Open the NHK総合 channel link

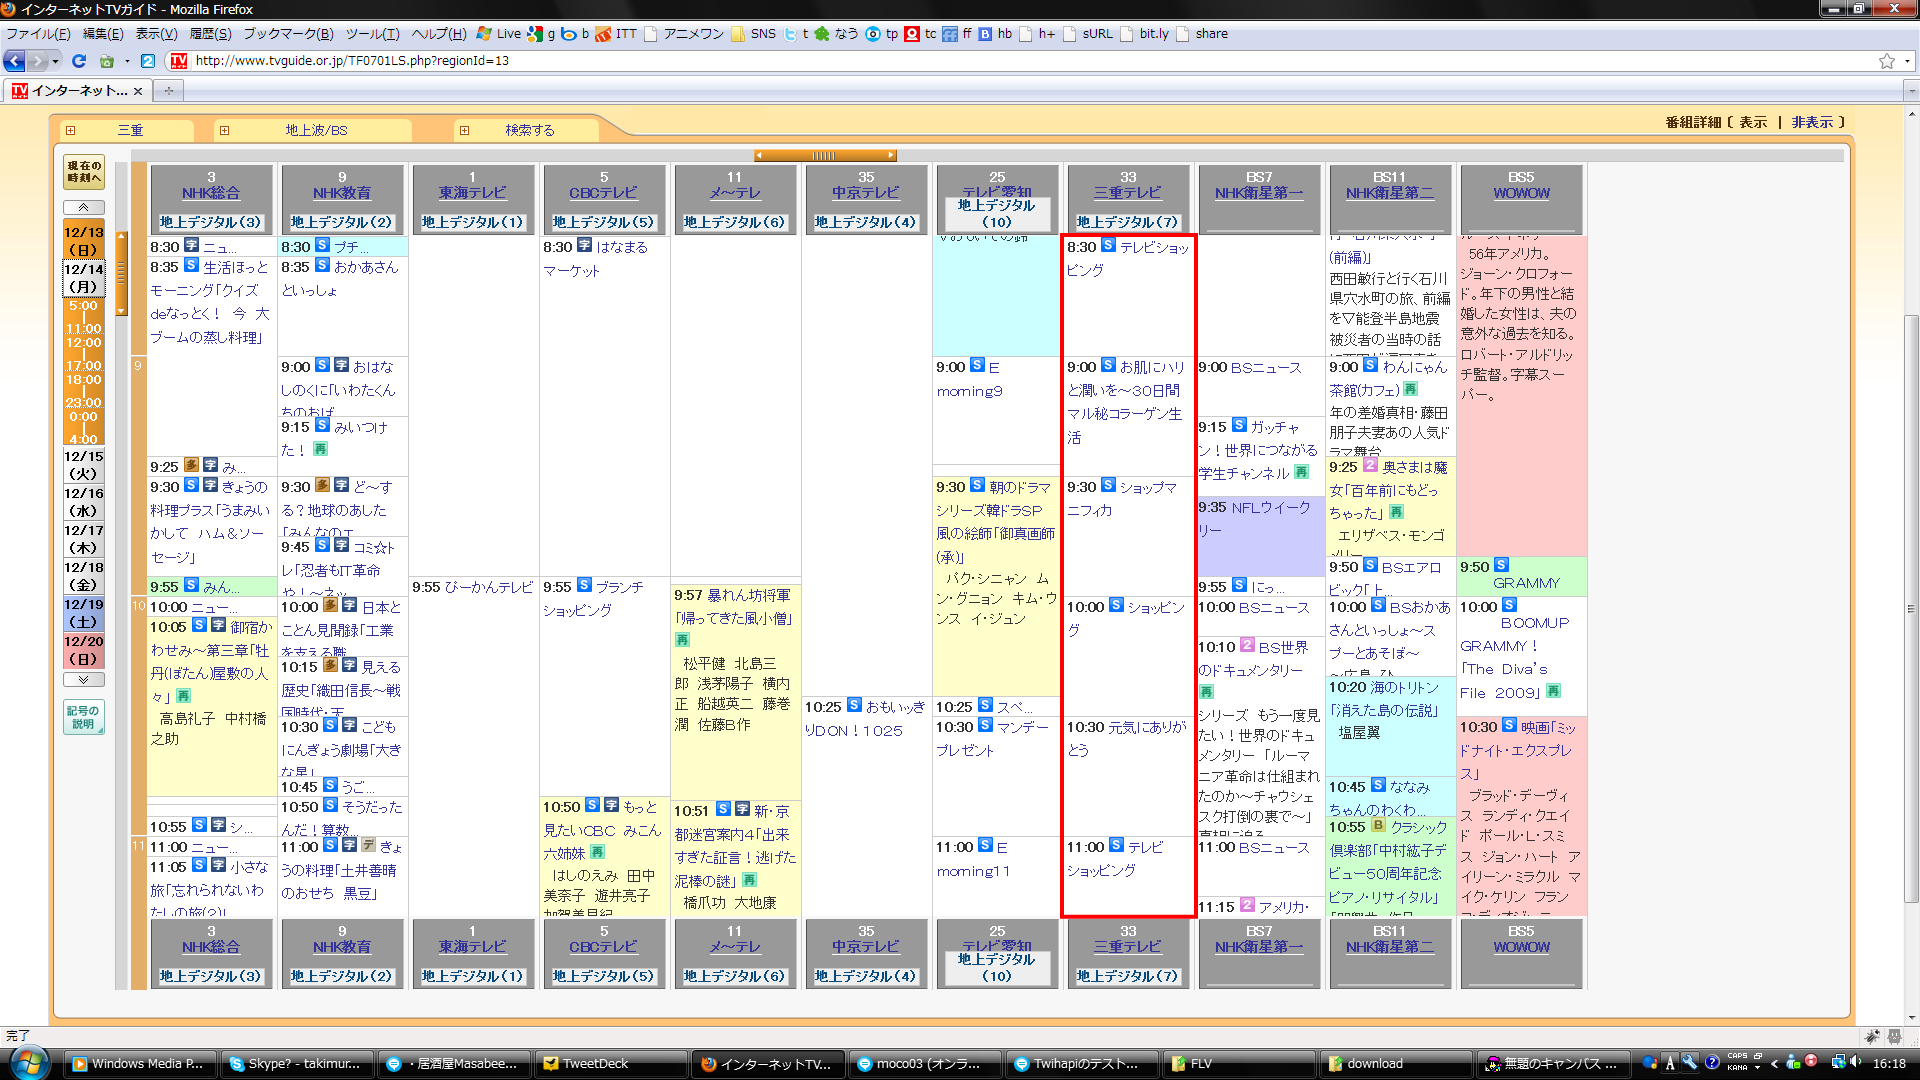[211, 193]
